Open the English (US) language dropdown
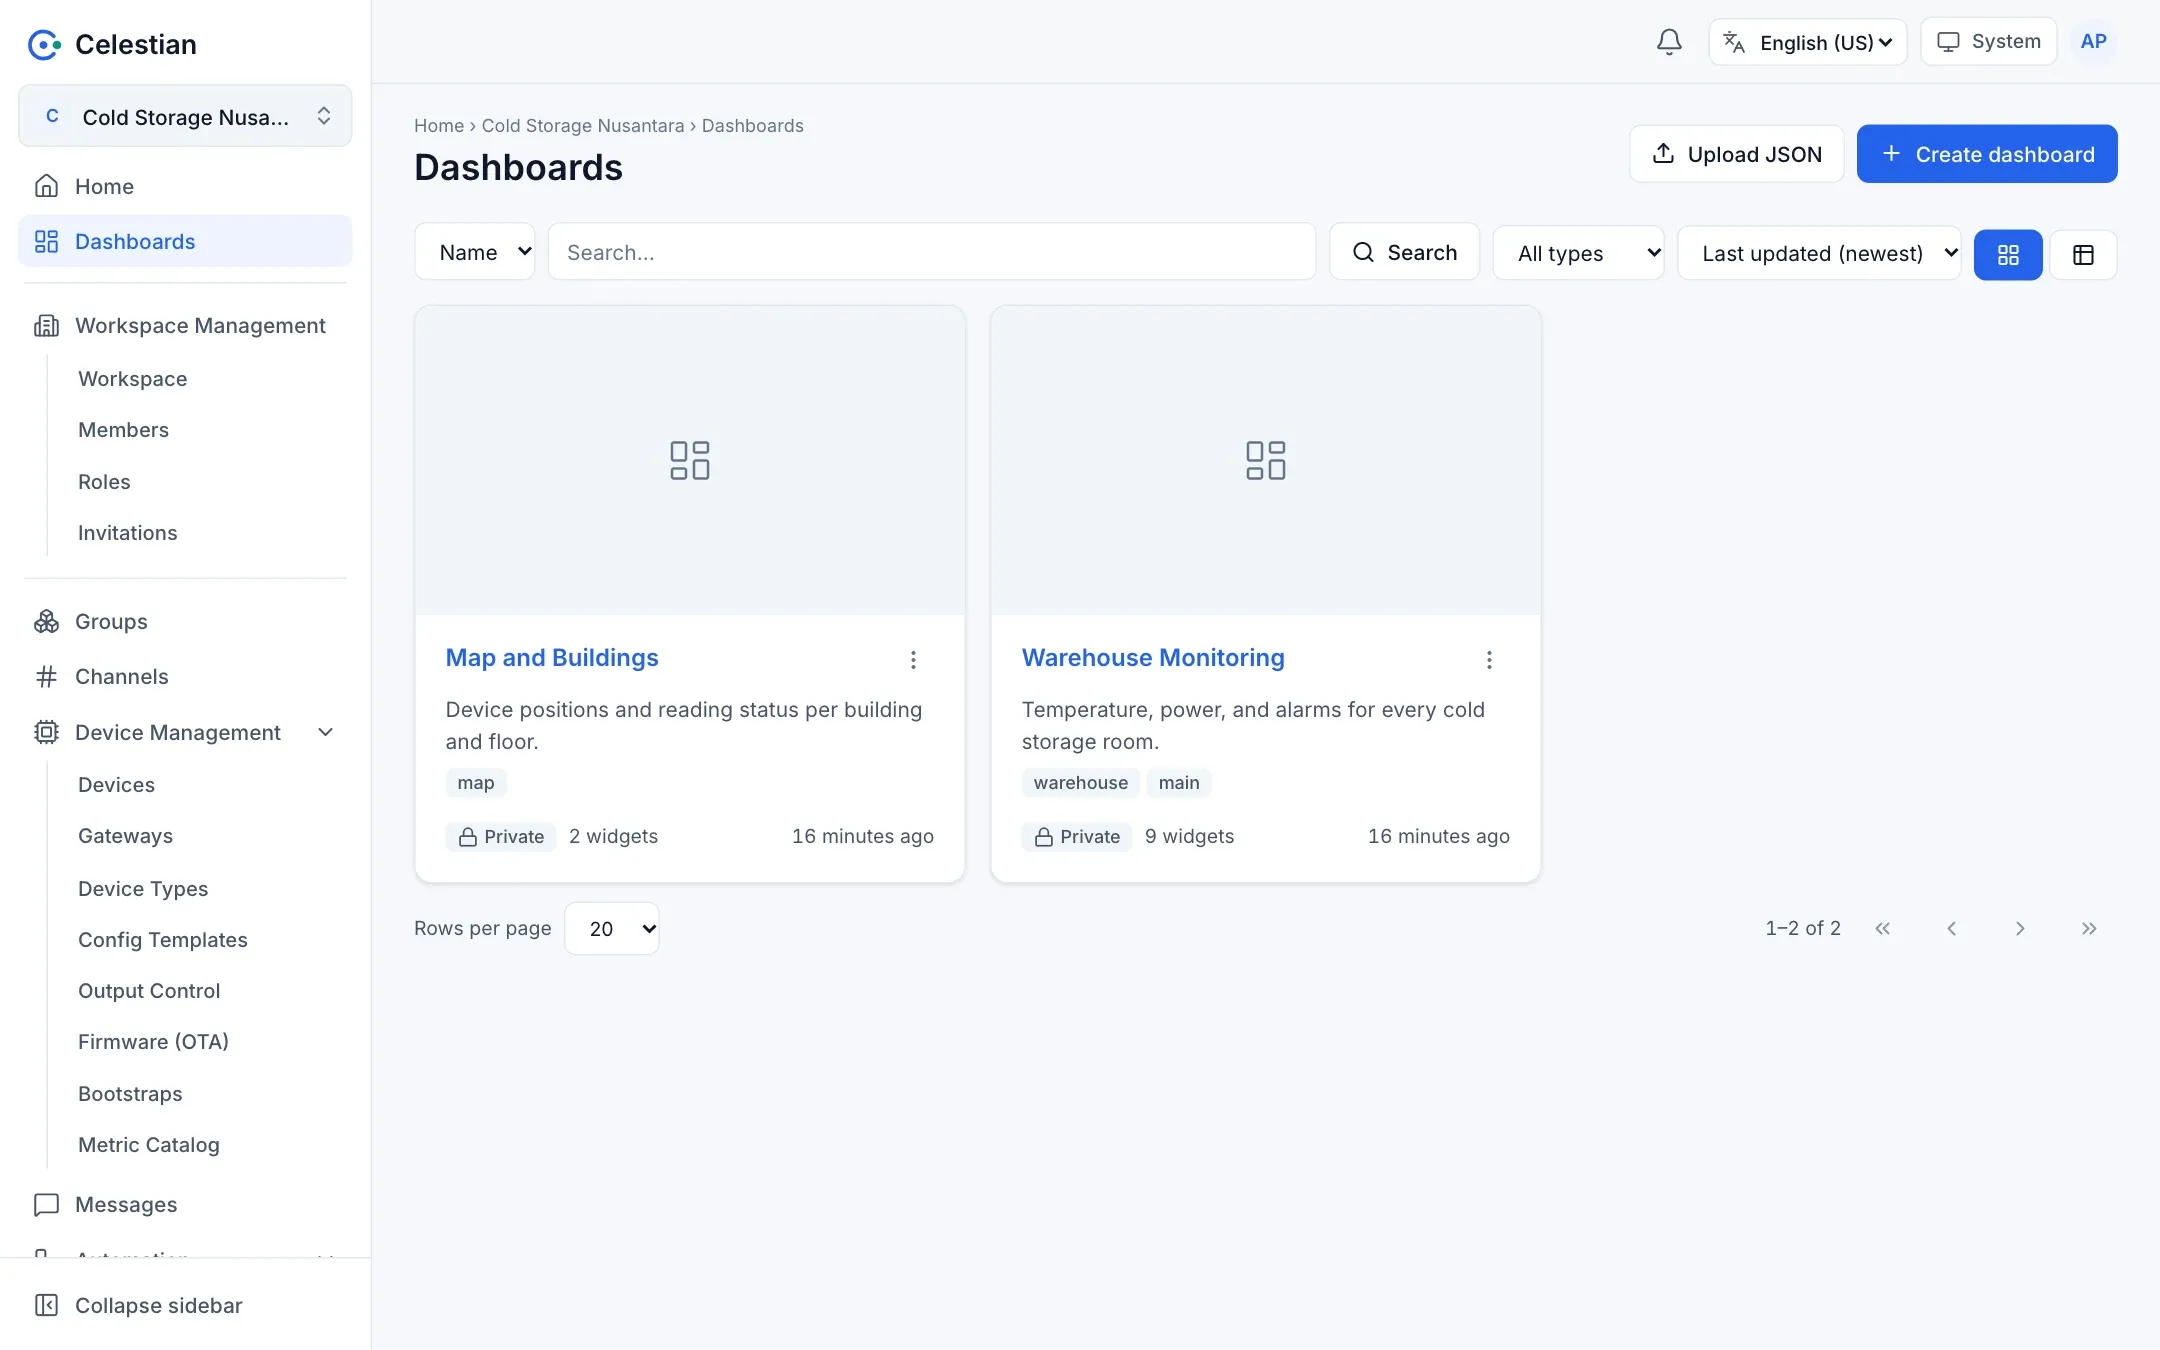Screen dimensions: 2160x1350 (1807, 42)
